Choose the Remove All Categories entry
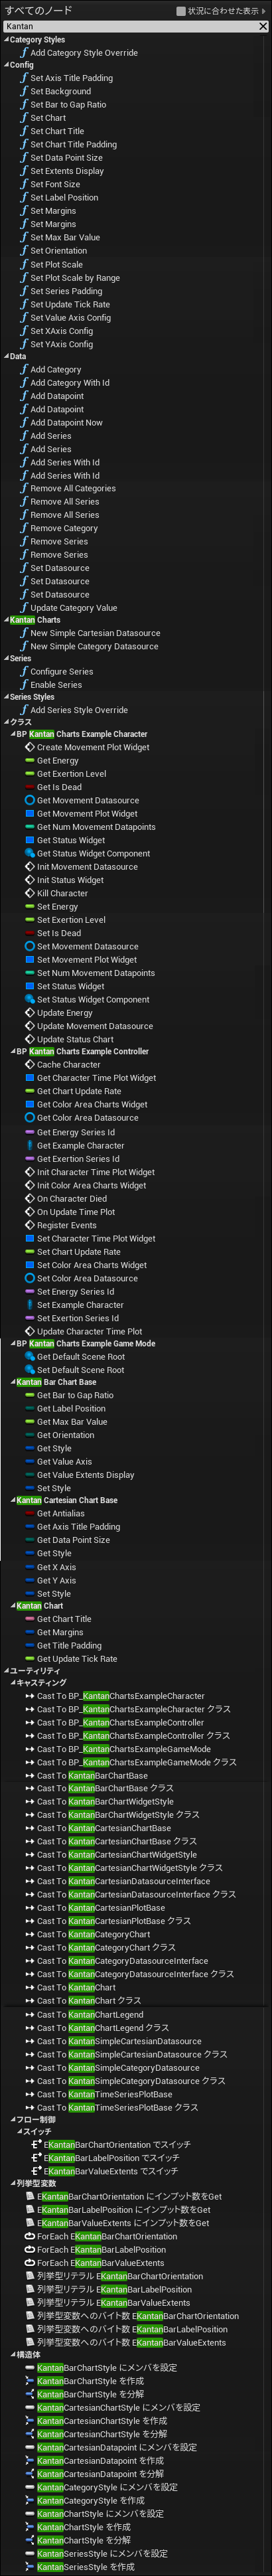The height and width of the screenshot is (2576, 272). [x=73, y=489]
